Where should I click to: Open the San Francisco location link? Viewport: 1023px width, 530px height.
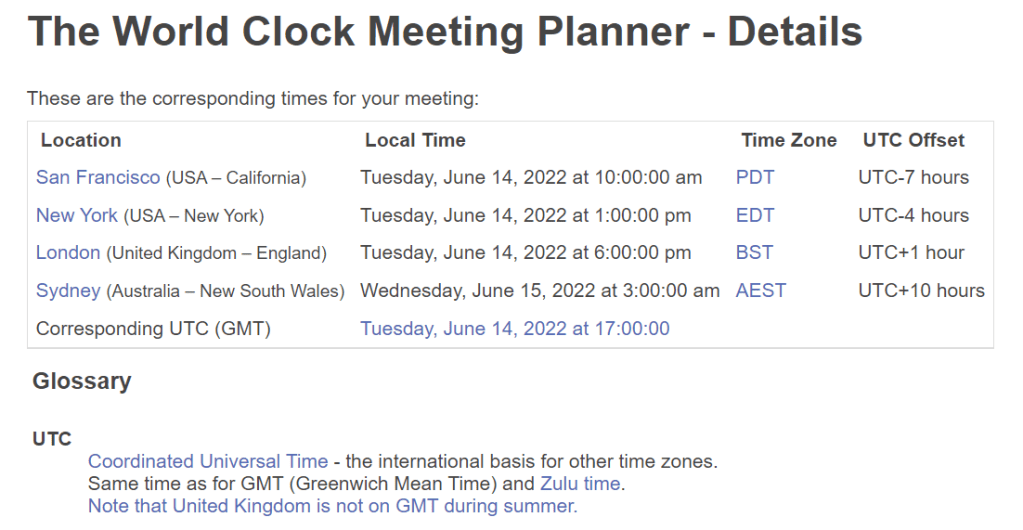[x=98, y=178]
